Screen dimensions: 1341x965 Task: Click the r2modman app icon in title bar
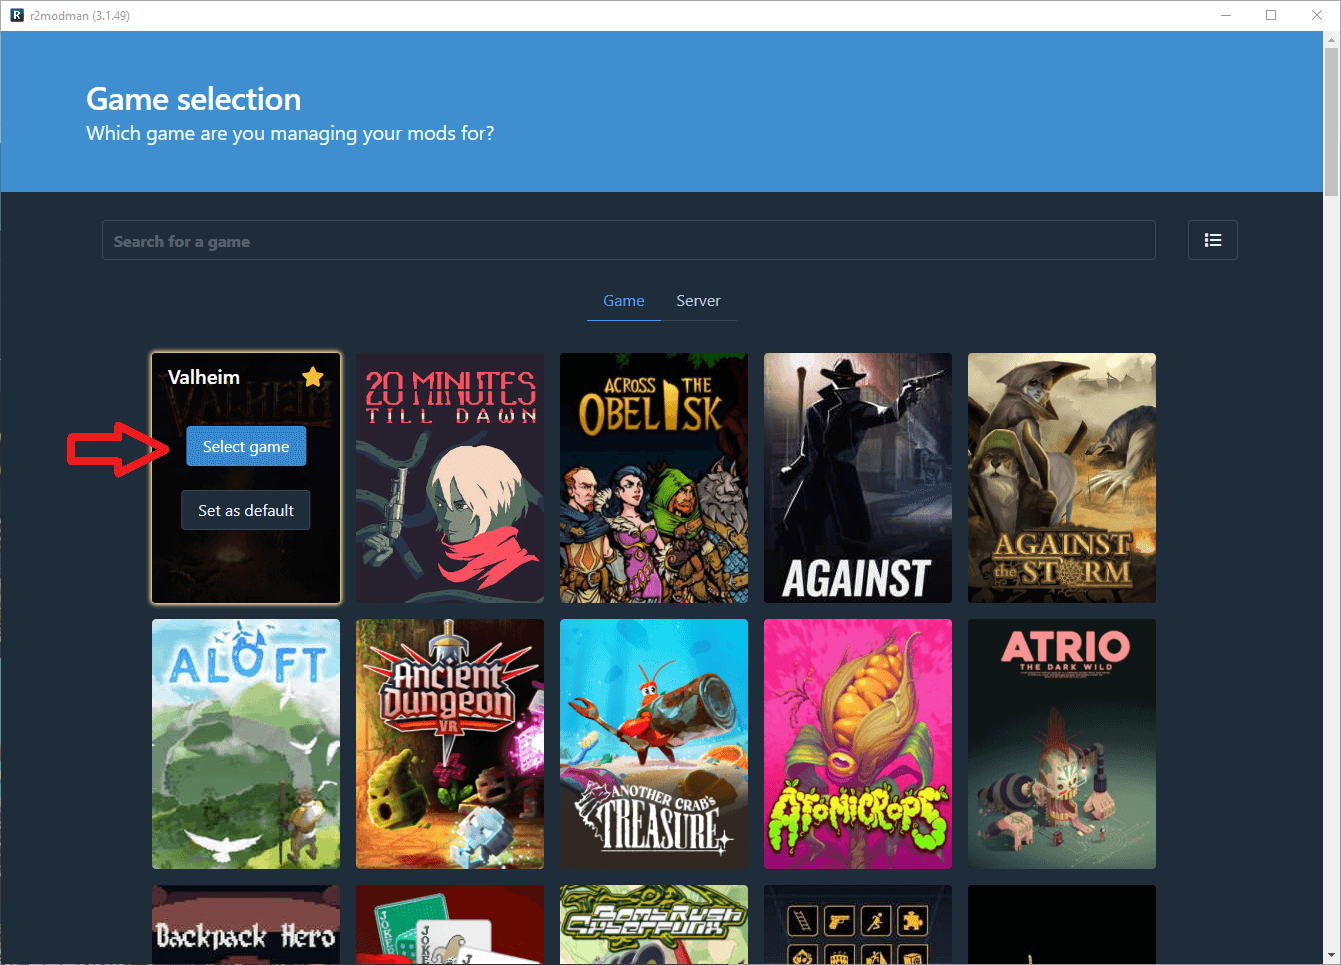pos(16,15)
